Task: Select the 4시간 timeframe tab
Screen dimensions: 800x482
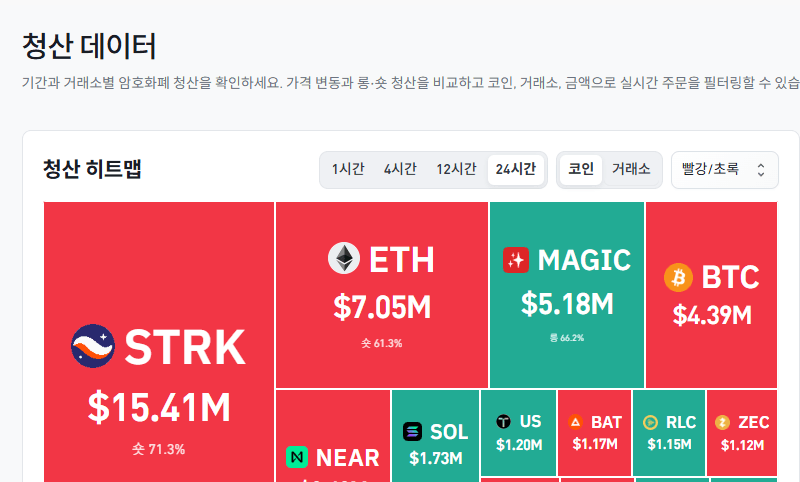Action: (x=400, y=169)
